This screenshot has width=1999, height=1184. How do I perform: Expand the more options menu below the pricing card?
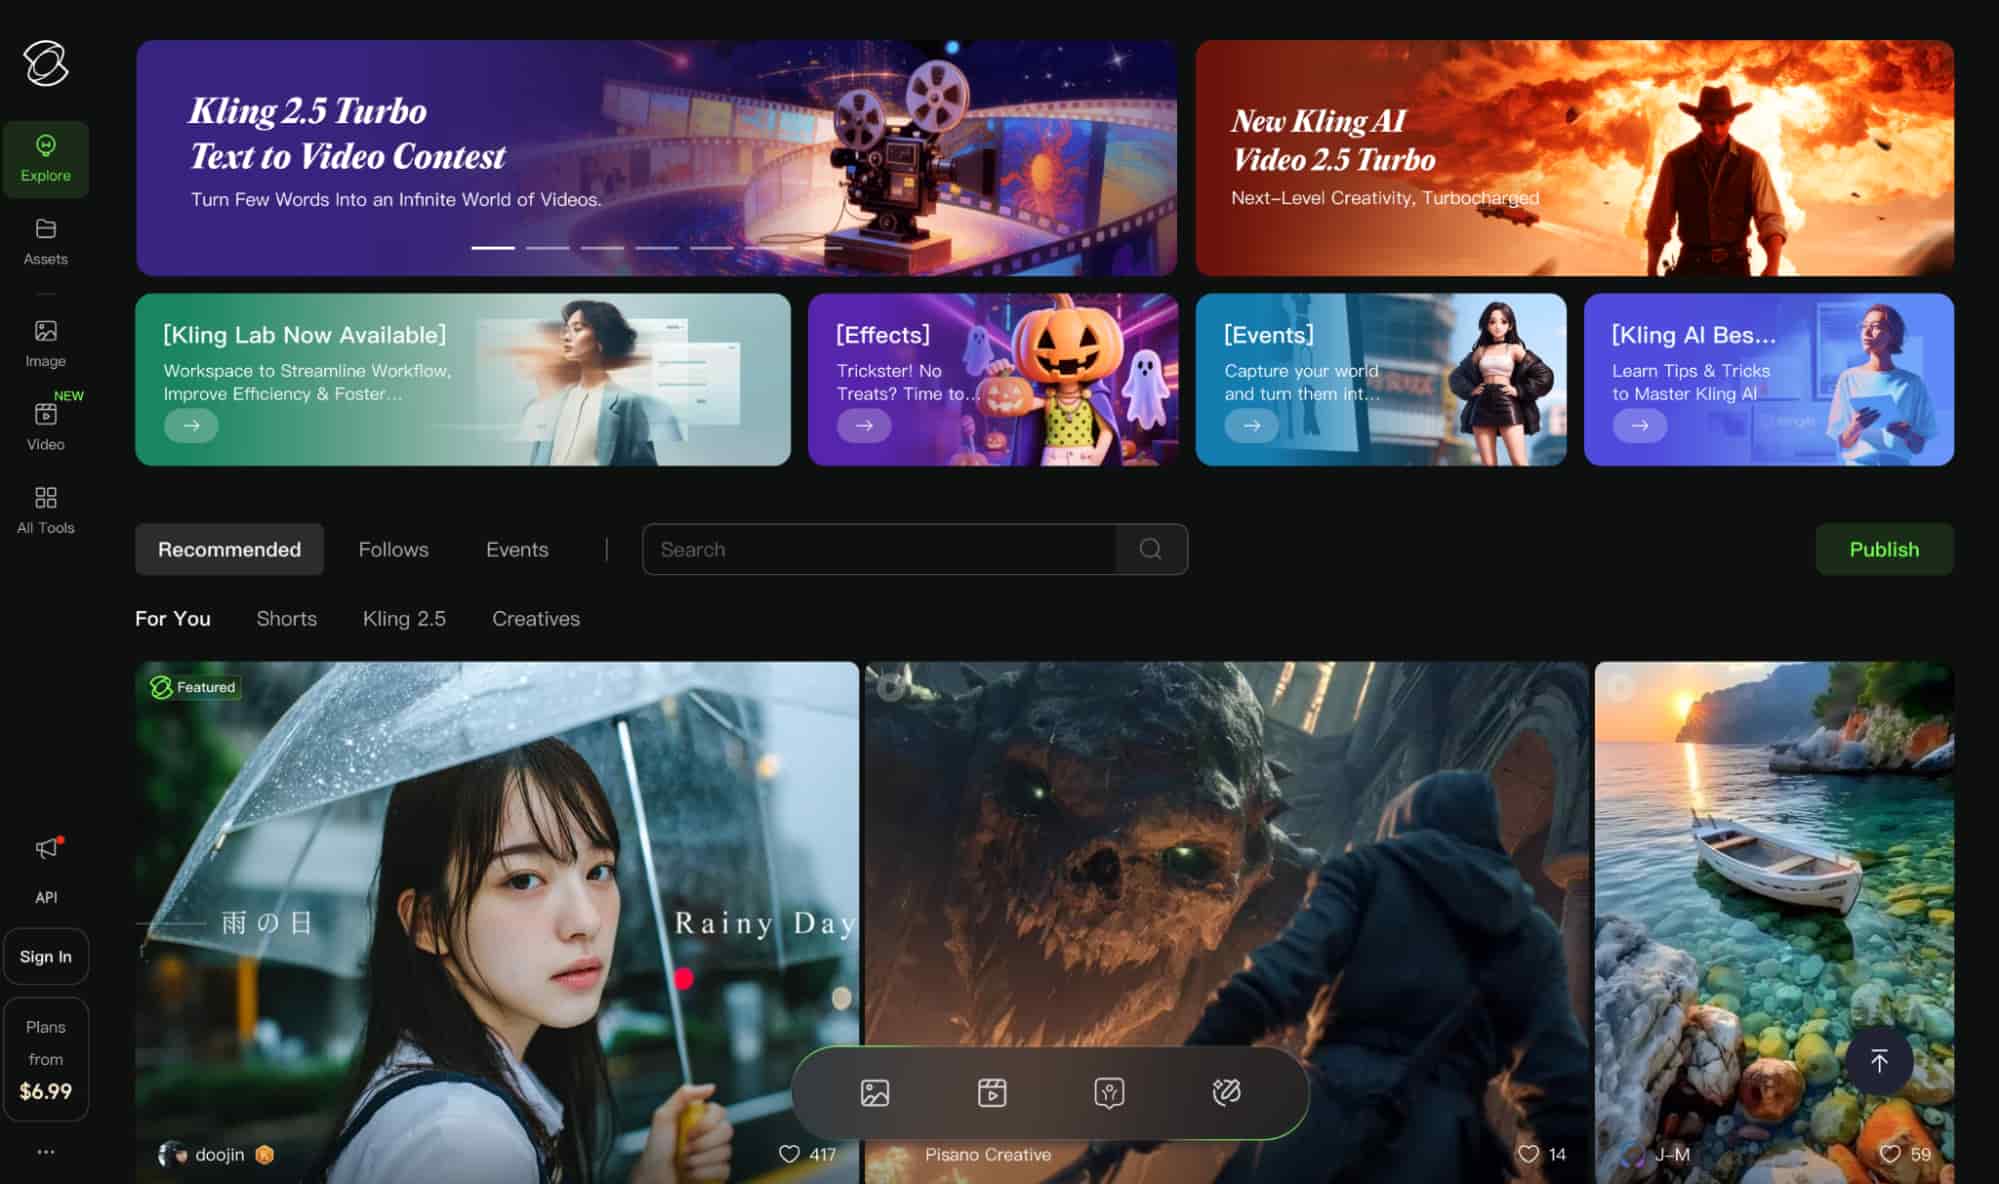[46, 1150]
